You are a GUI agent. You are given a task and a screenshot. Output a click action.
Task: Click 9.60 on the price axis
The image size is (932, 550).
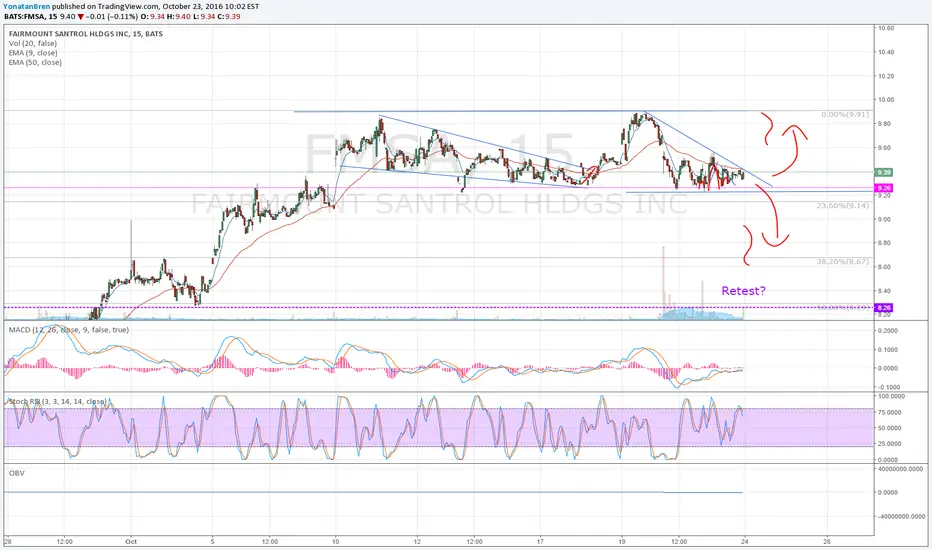tap(884, 148)
